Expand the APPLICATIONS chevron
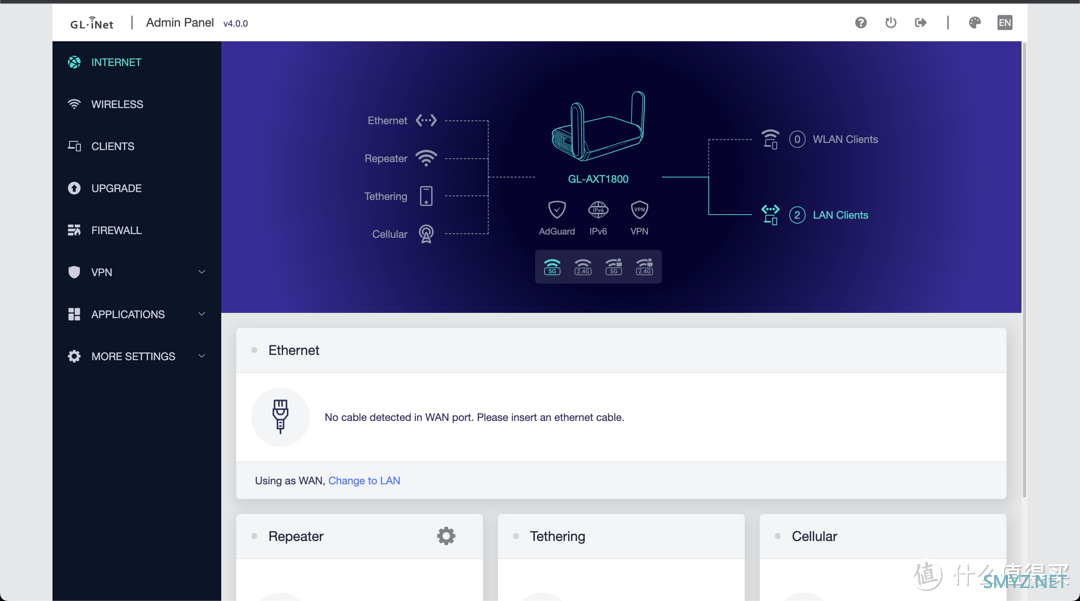The width and height of the screenshot is (1080, 601). tap(202, 314)
